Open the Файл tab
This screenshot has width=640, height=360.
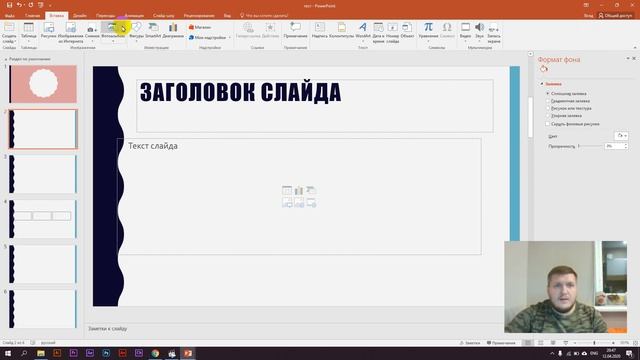click(x=10, y=16)
